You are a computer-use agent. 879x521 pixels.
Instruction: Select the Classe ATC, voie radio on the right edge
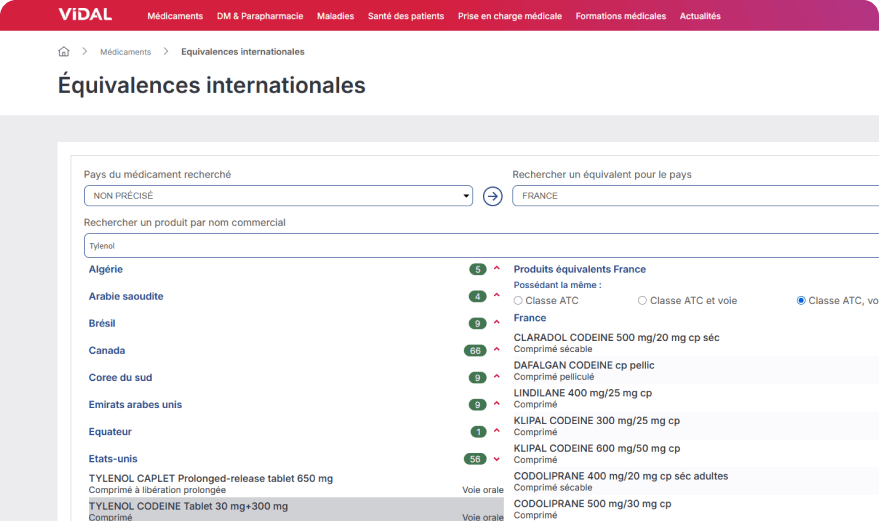pyautogui.click(x=801, y=301)
